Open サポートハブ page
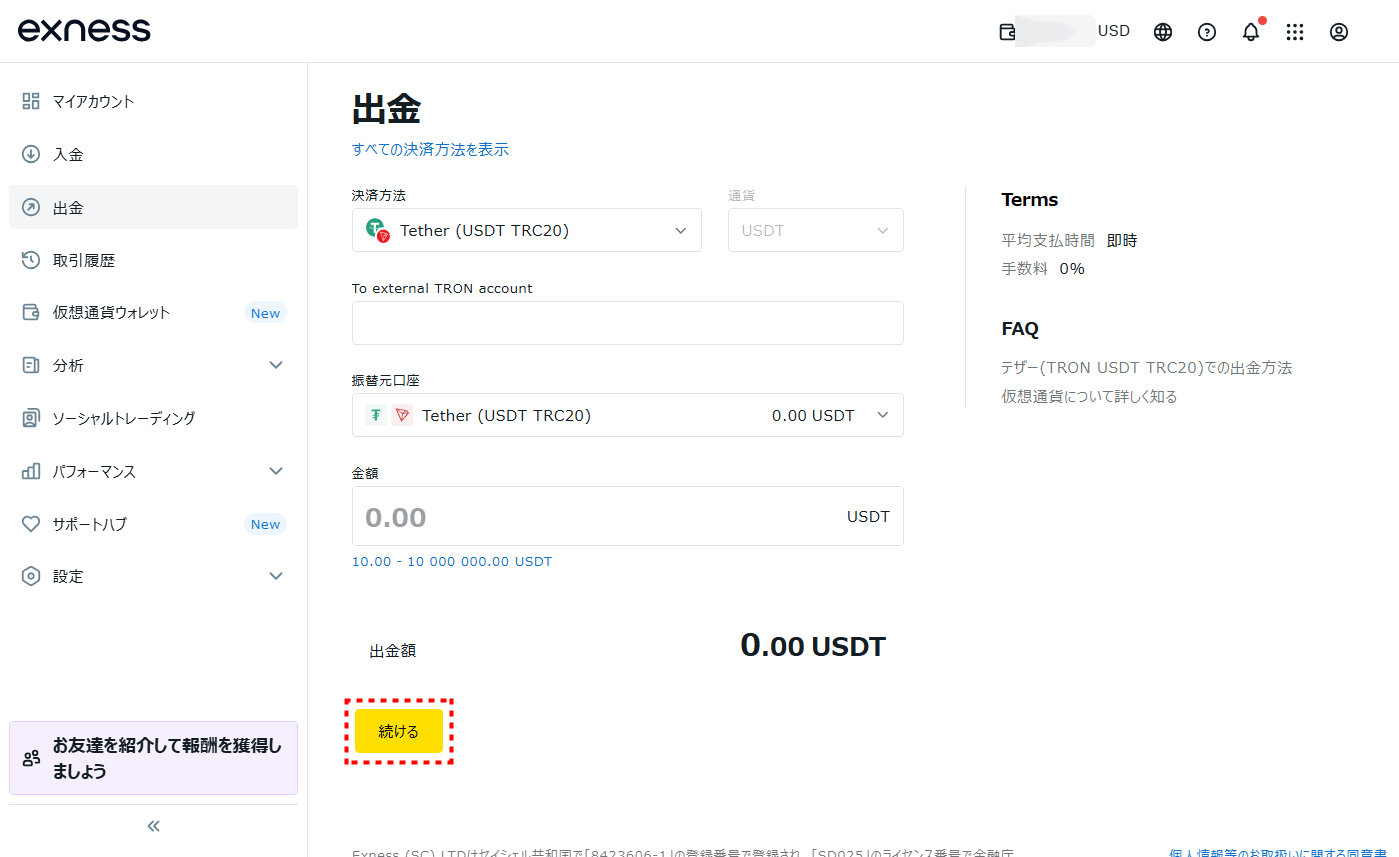This screenshot has height=857, width=1399. coord(154,524)
